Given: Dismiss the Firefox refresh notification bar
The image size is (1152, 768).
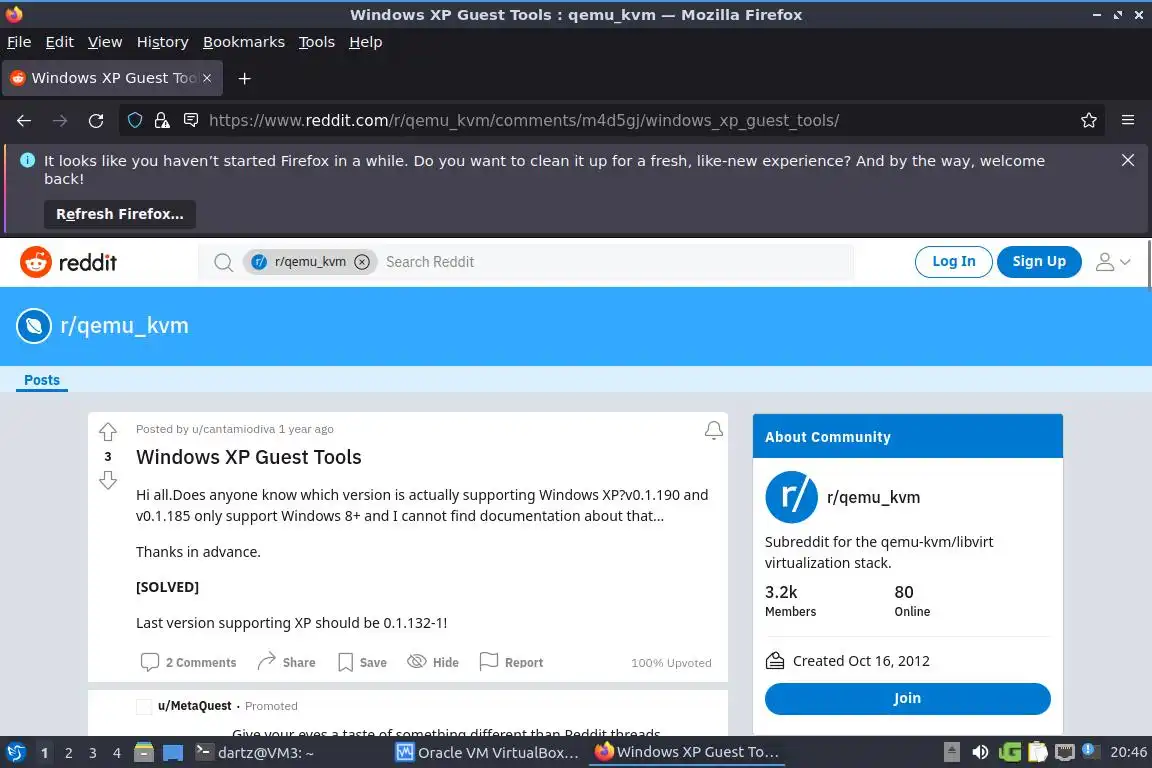Looking at the screenshot, I should pyautogui.click(x=1128, y=160).
